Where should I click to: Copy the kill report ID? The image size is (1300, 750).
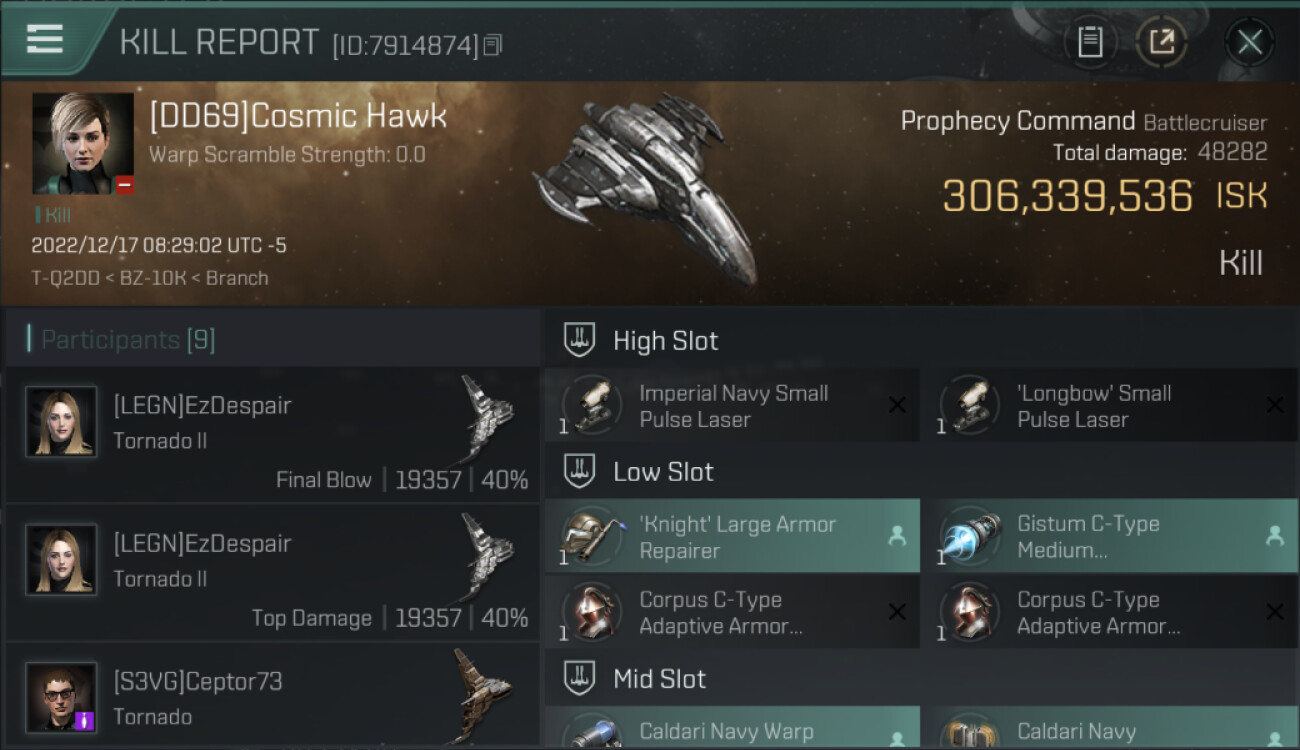point(492,45)
